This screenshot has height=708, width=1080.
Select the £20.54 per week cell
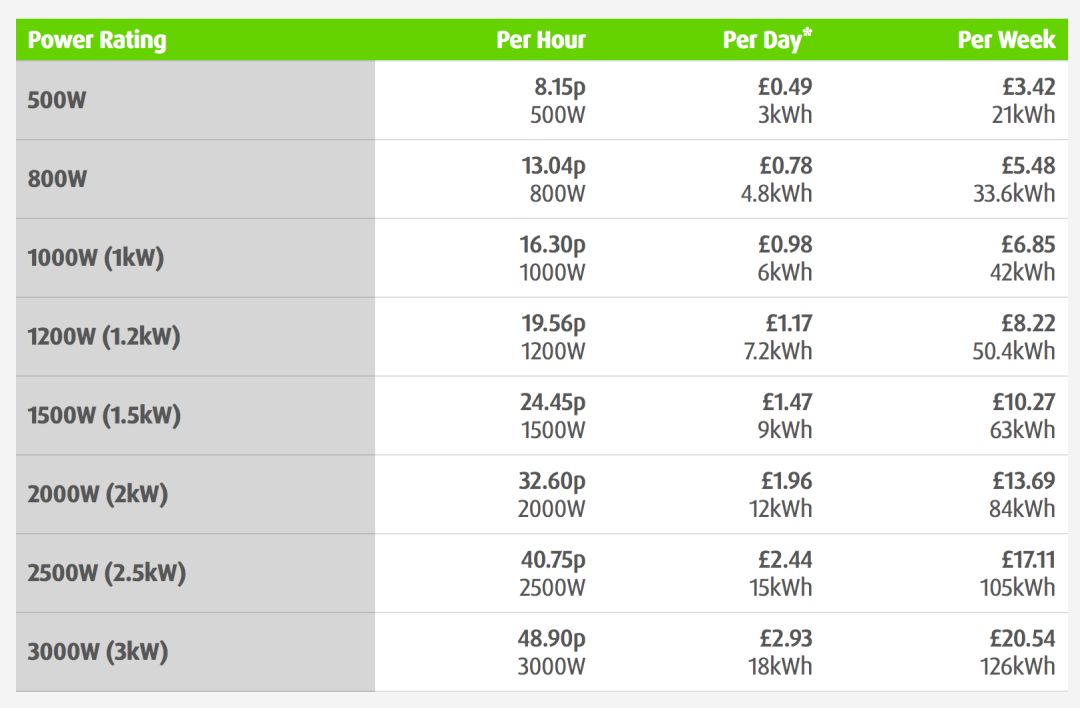pos(1022,639)
